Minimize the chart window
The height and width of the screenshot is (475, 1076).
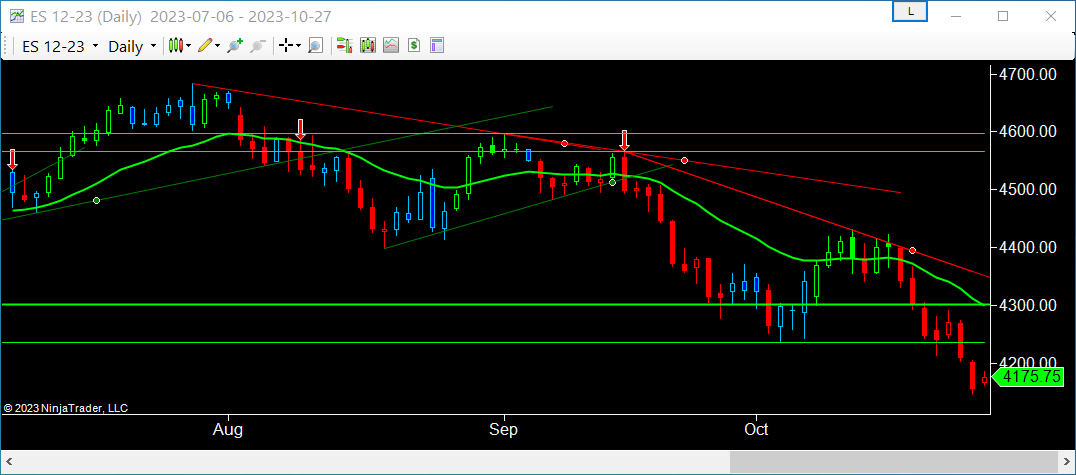[x=957, y=16]
